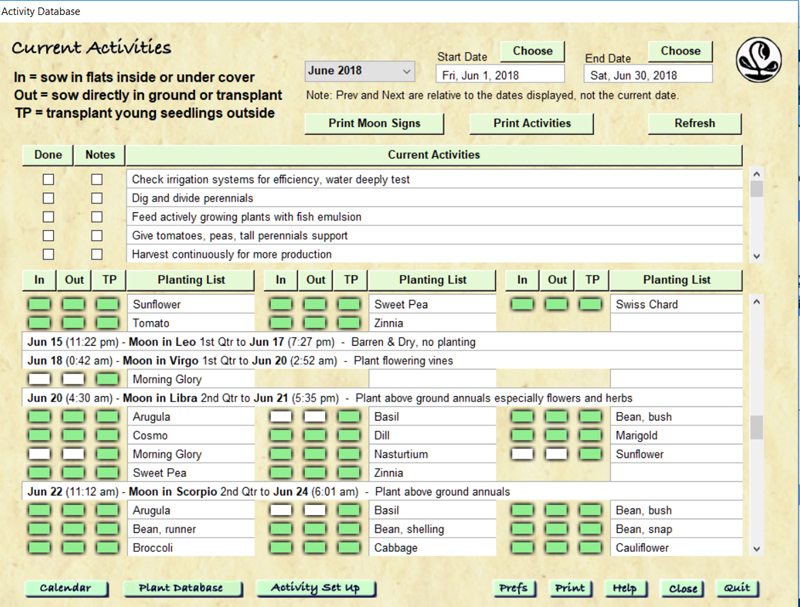800x607 pixels.
Task: Click the bottom Print button
Action: click(x=570, y=588)
